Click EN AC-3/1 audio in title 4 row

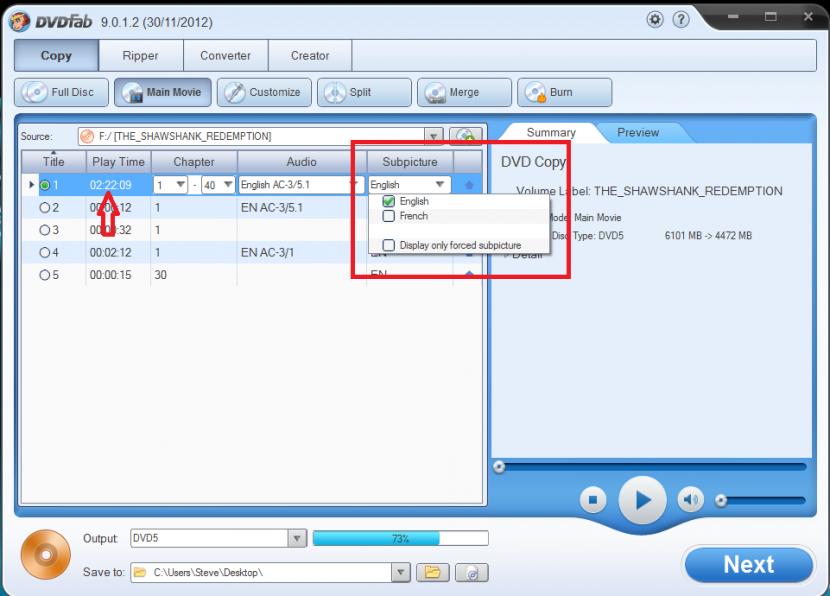point(267,252)
